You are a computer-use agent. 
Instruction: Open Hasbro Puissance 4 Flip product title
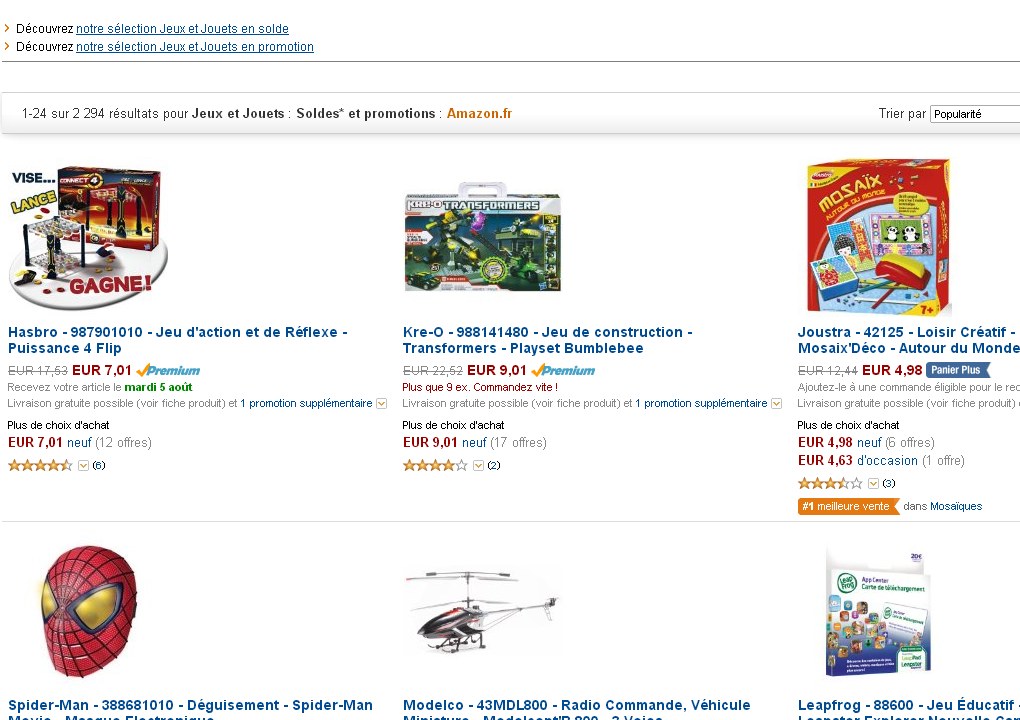pyautogui.click(x=178, y=340)
